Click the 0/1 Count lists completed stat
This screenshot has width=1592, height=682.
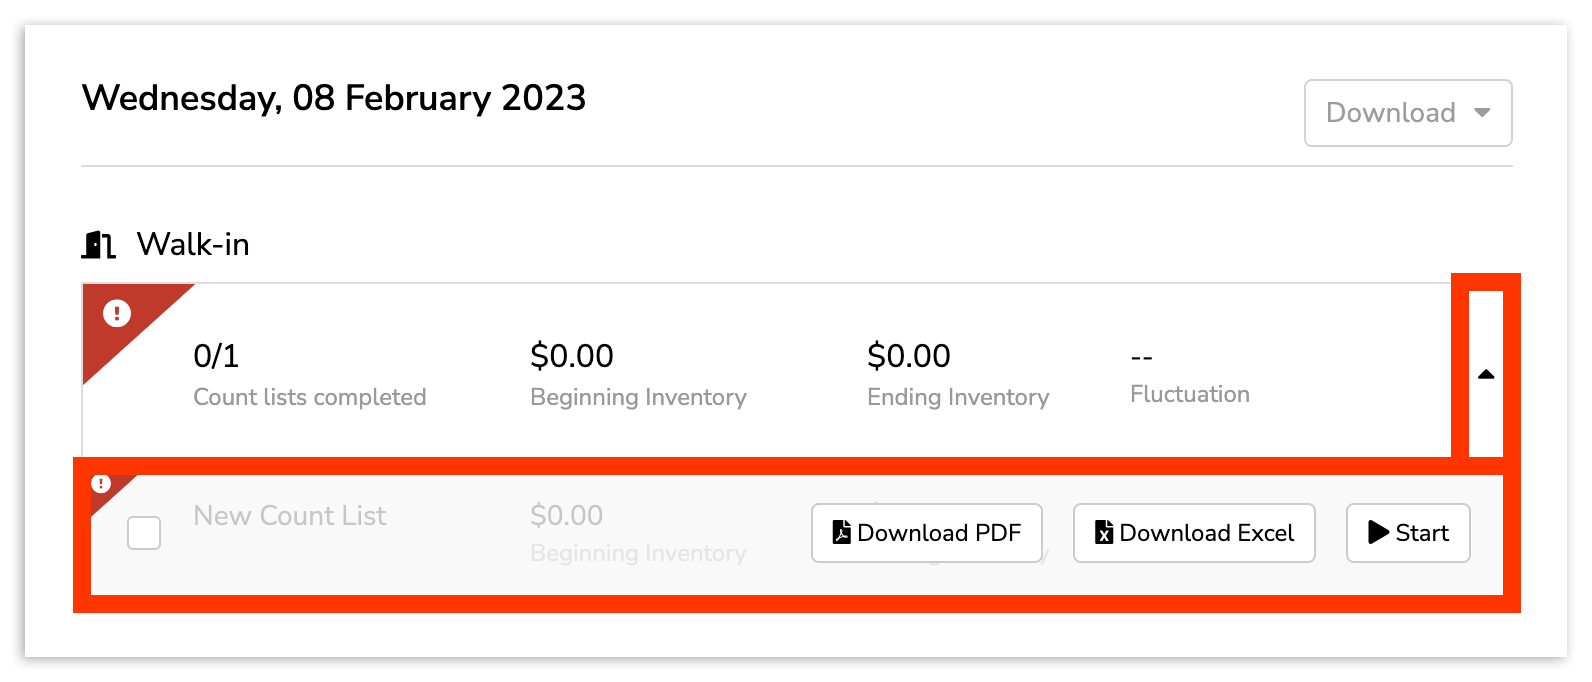pyautogui.click(x=216, y=356)
